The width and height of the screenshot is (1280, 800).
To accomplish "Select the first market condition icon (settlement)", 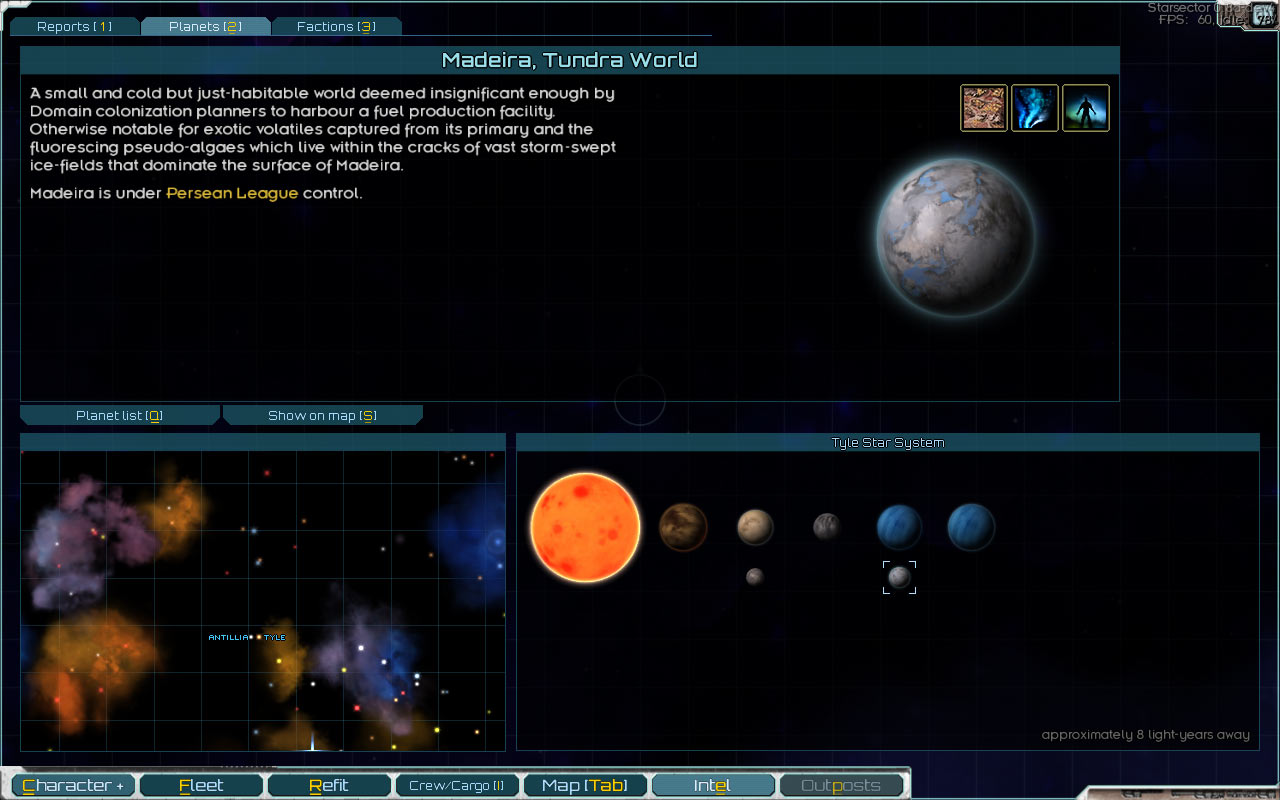I will [x=984, y=108].
